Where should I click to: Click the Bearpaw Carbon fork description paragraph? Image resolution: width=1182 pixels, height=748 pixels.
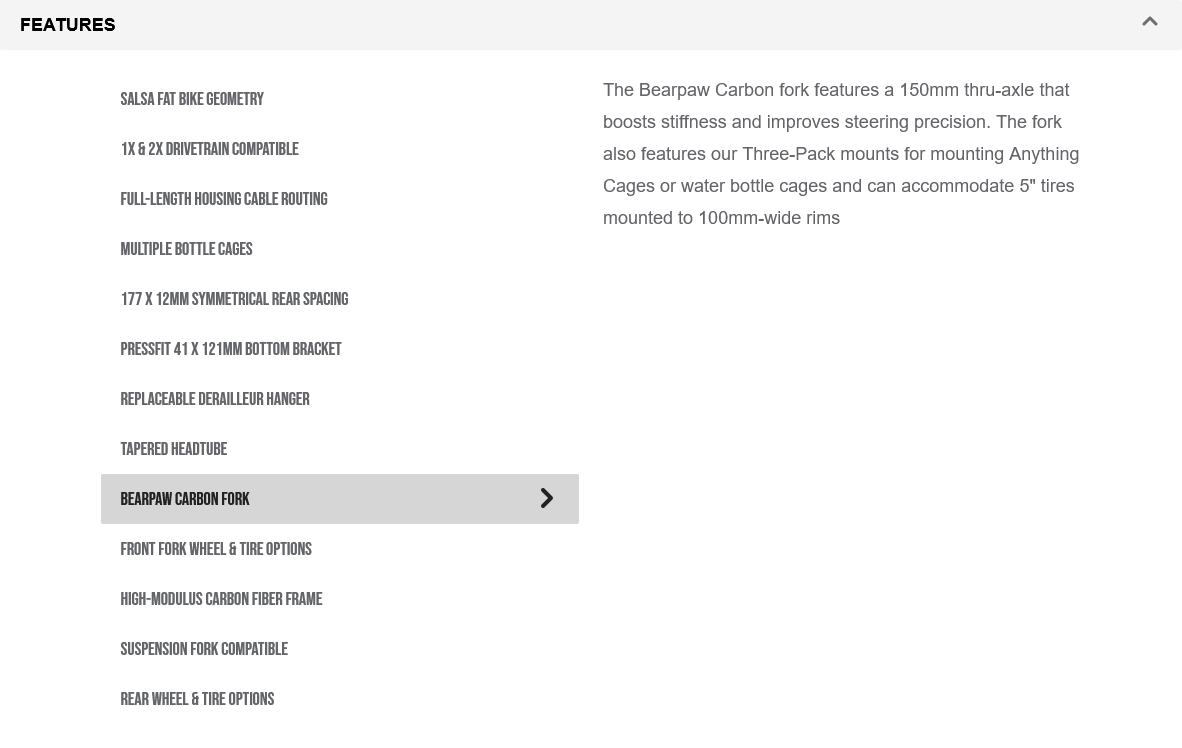click(x=841, y=154)
